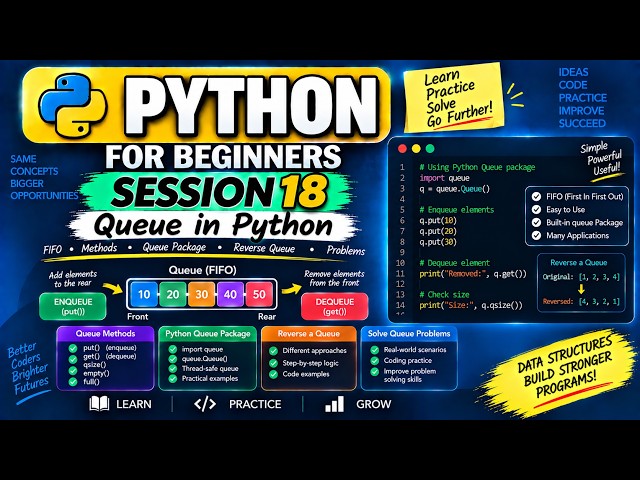This screenshot has width=640, height=480.
Task: Click the check icon next to import queue
Action: point(173,349)
